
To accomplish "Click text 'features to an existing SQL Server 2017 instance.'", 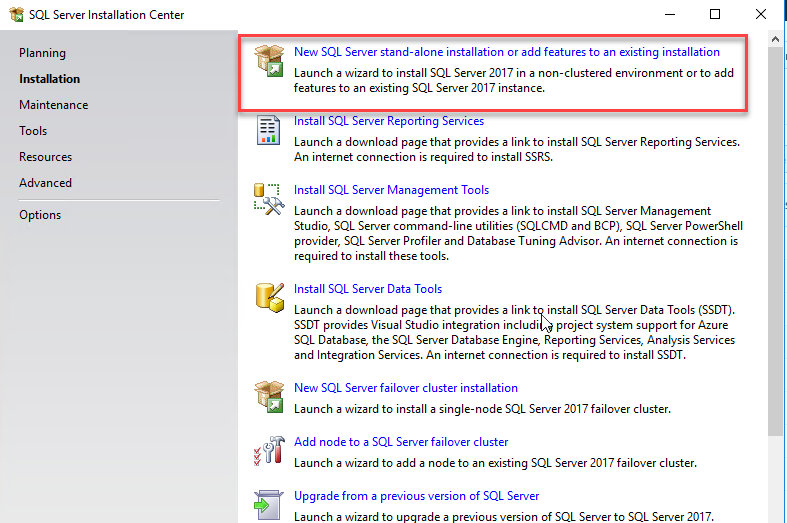I will pos(419,88).
